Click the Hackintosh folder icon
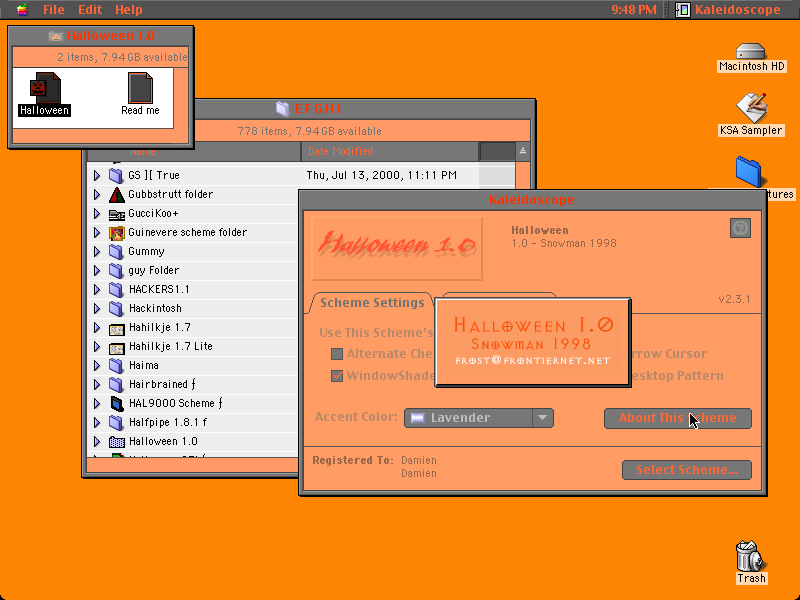The image size is (800, 600). coord(116,309)
